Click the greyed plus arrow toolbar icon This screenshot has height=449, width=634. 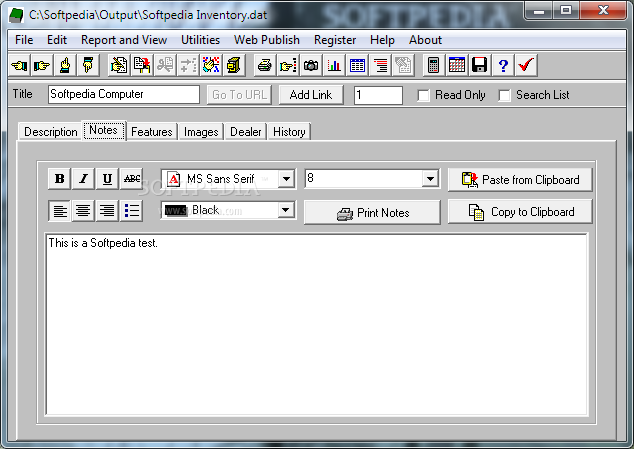(x=188, y=65)
